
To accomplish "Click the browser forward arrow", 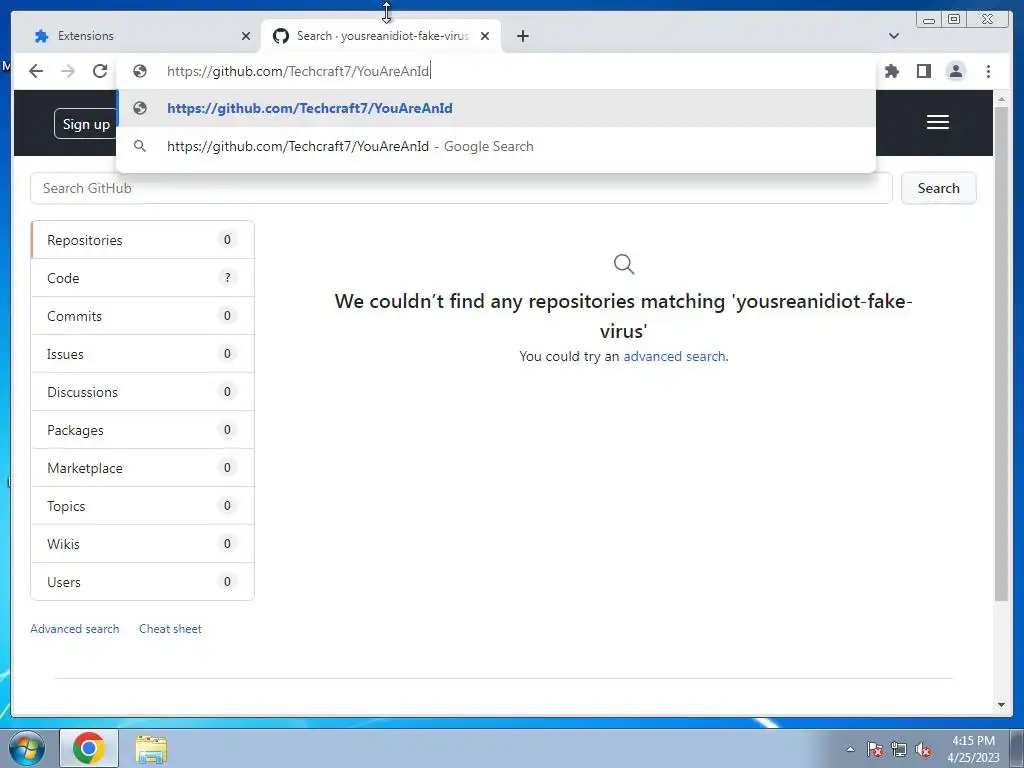I will click(68, 71).
